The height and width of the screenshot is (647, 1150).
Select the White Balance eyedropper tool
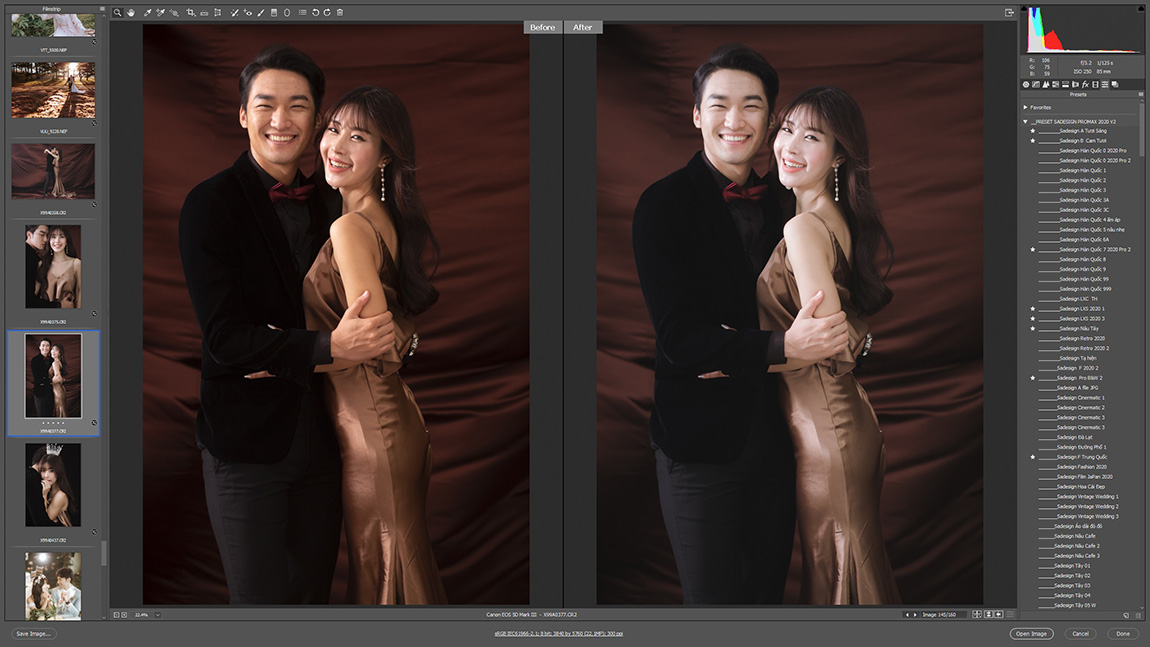147,13
